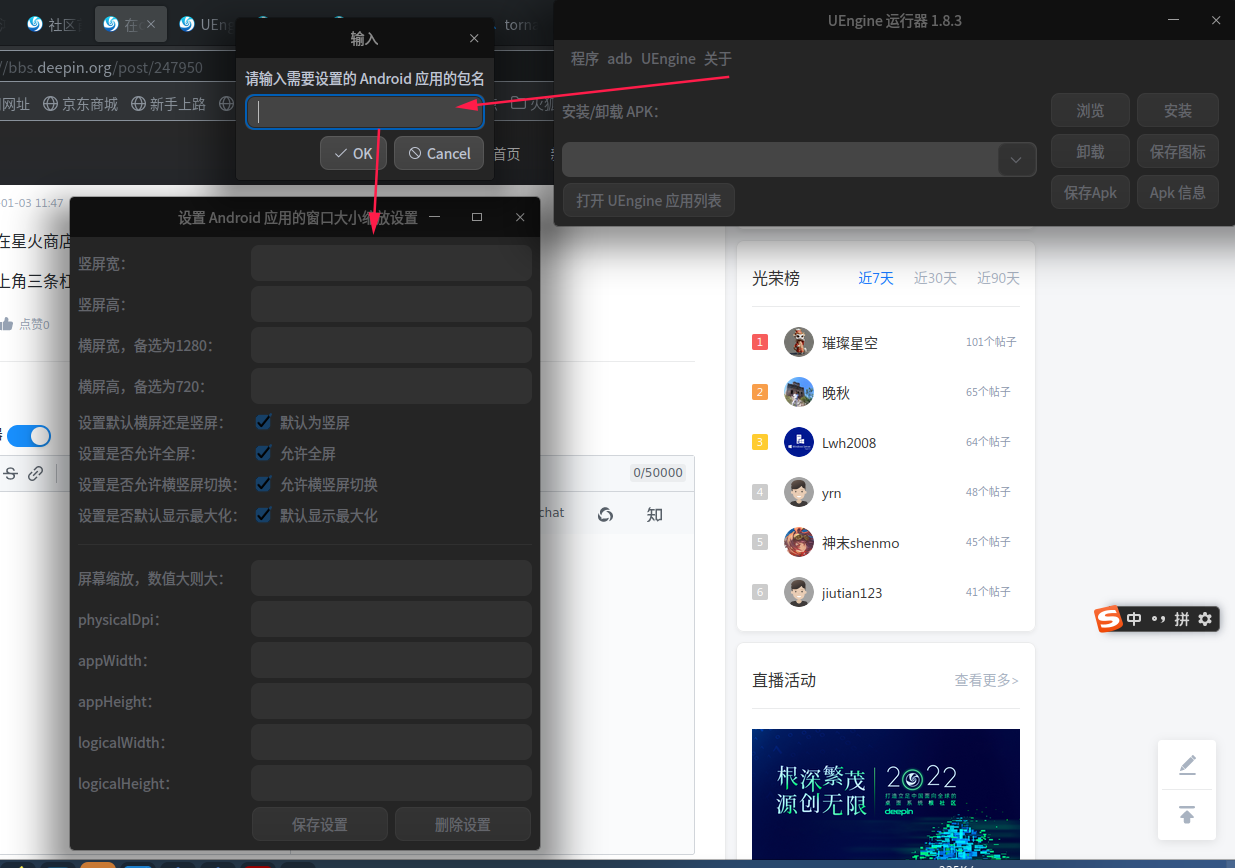The width and height of the screenshot is (1235, 868).
Task: Disable 允许全屏 checkbox
Action: coord(263,452)
